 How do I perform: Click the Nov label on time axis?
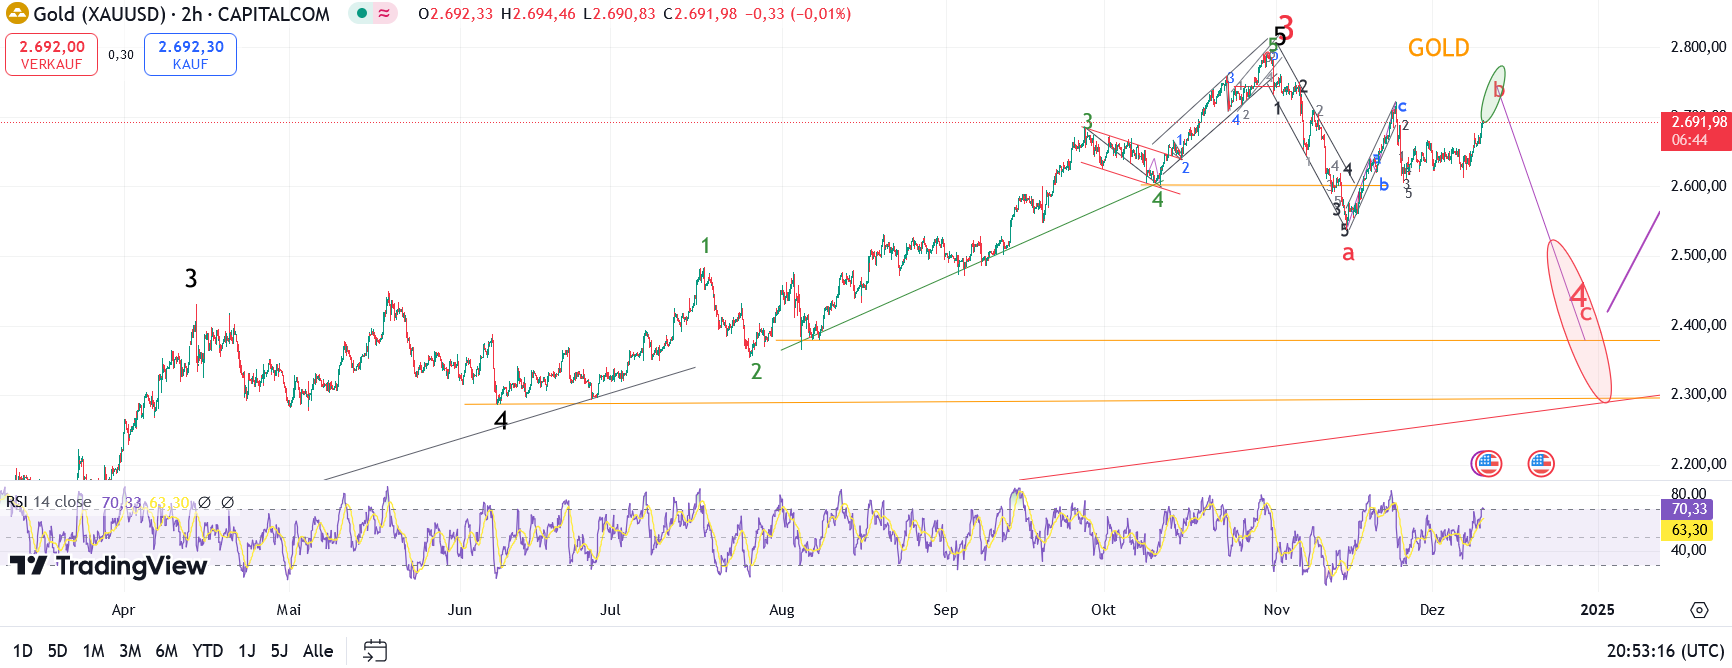[1276, 610]
